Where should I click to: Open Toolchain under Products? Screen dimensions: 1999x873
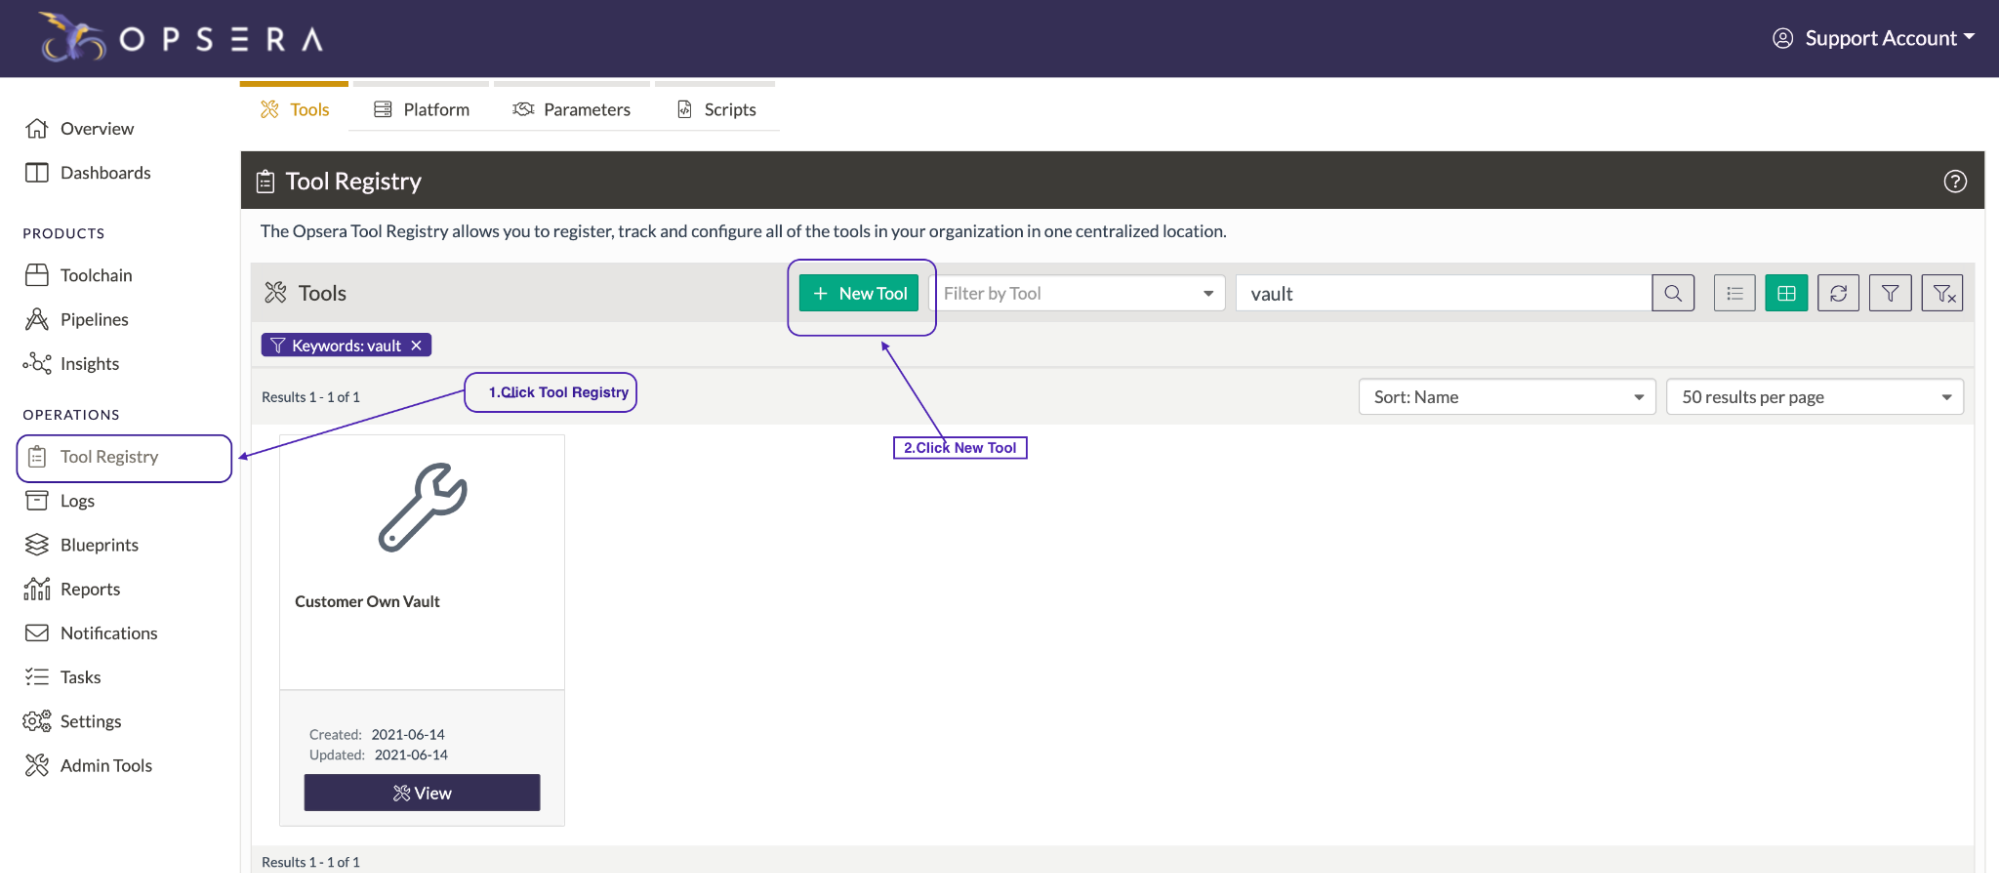[79, 275]
